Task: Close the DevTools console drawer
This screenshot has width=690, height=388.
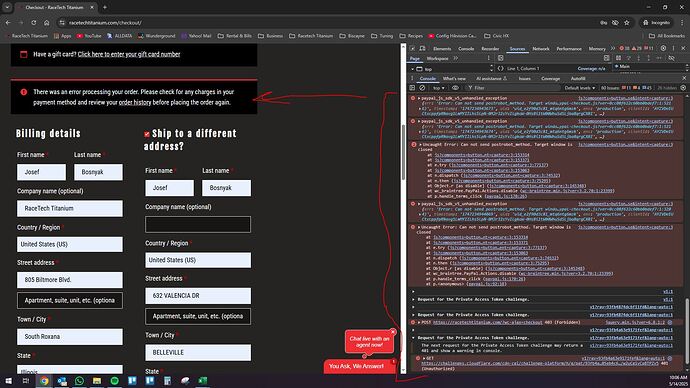Action: tap(684, 78)
